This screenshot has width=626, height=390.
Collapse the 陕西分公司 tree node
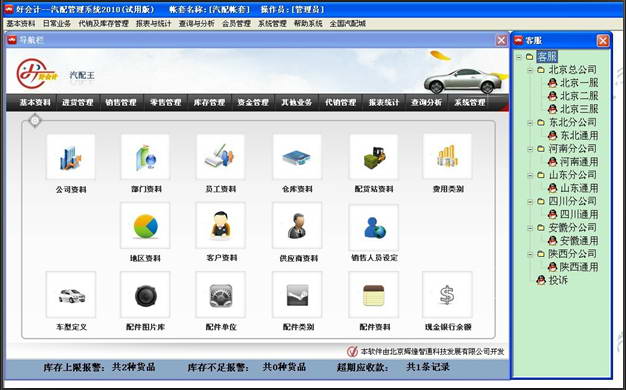[530, 254]
